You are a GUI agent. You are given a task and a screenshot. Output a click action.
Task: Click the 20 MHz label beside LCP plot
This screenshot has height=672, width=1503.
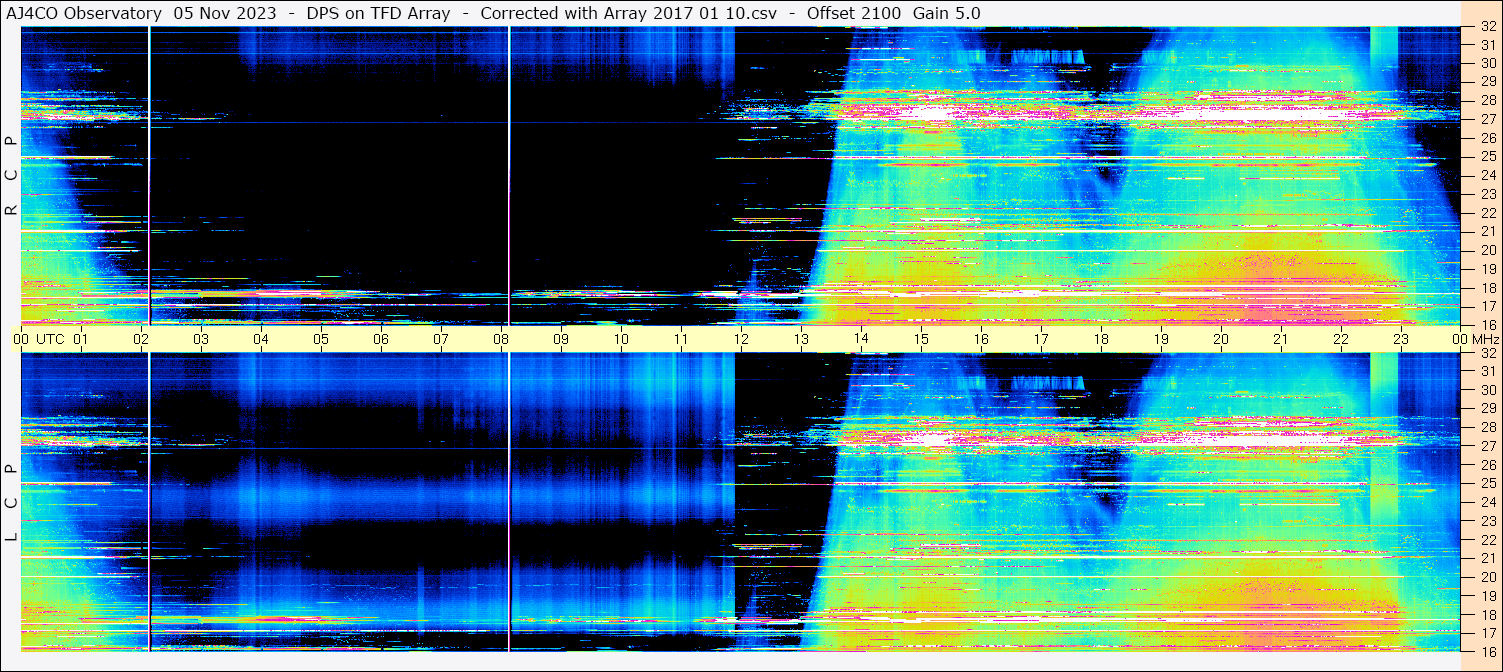point(1488,577)
